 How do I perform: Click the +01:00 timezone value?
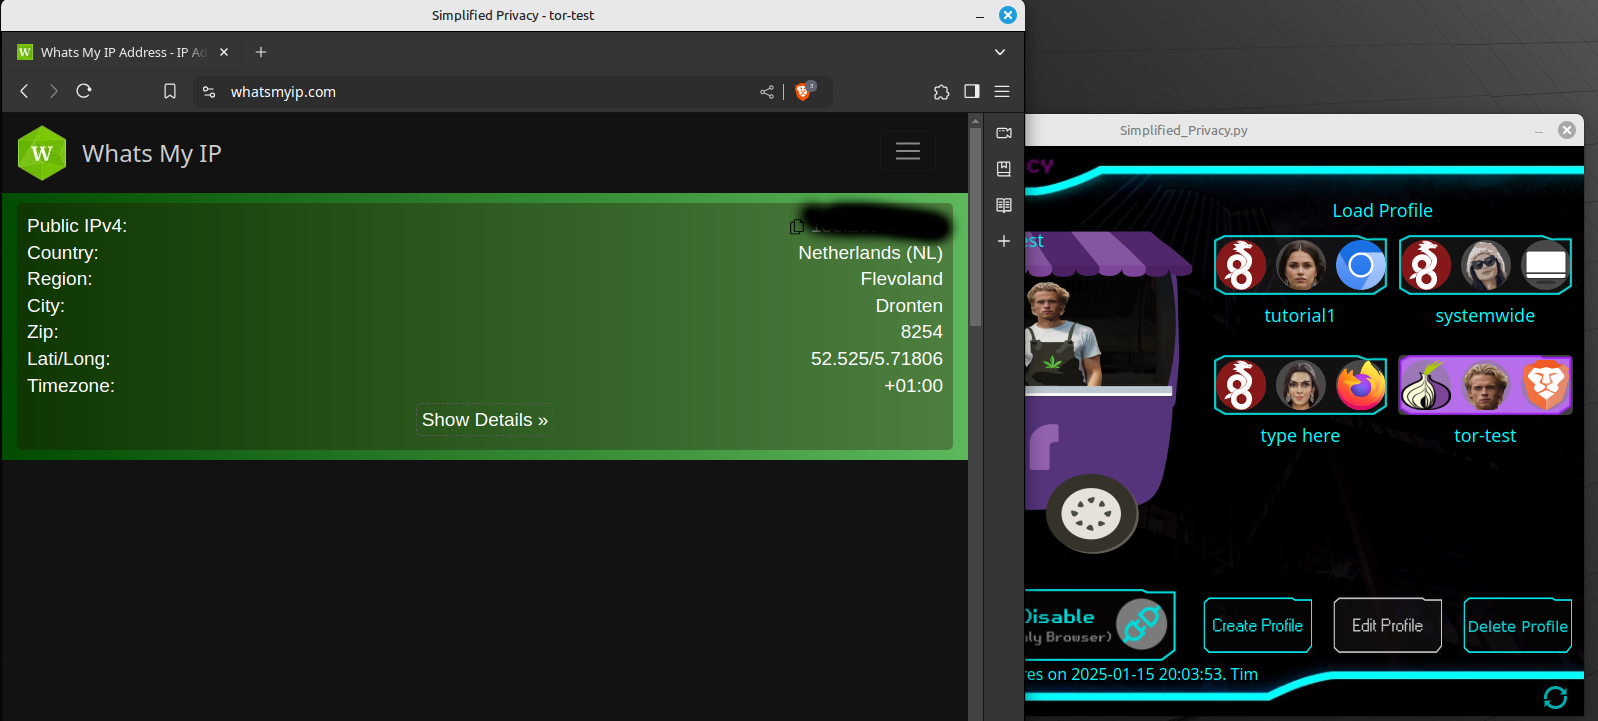pos(913,386)
